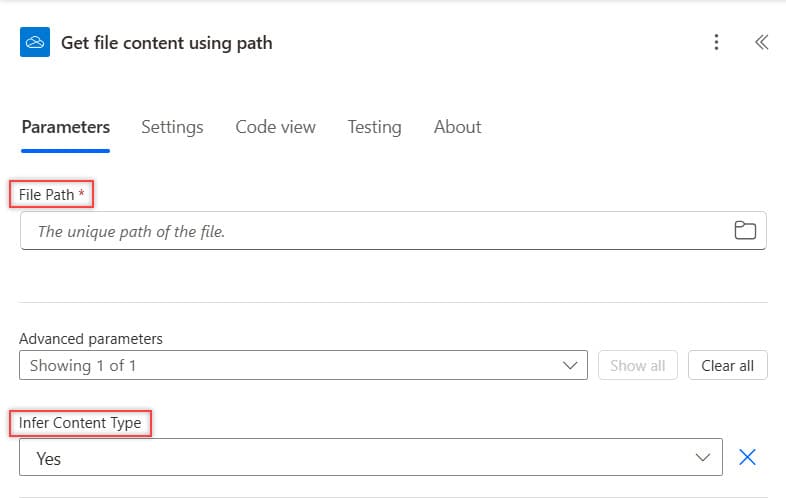Remove Infer Content Type parameter with X
The height and width of the screenshot is (498, 786).
tap(747, 457)
